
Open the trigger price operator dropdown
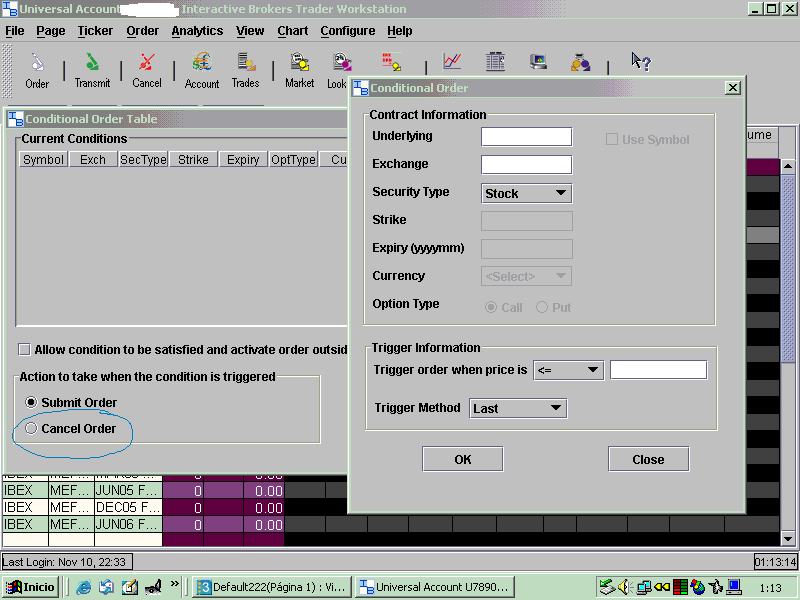568,370
